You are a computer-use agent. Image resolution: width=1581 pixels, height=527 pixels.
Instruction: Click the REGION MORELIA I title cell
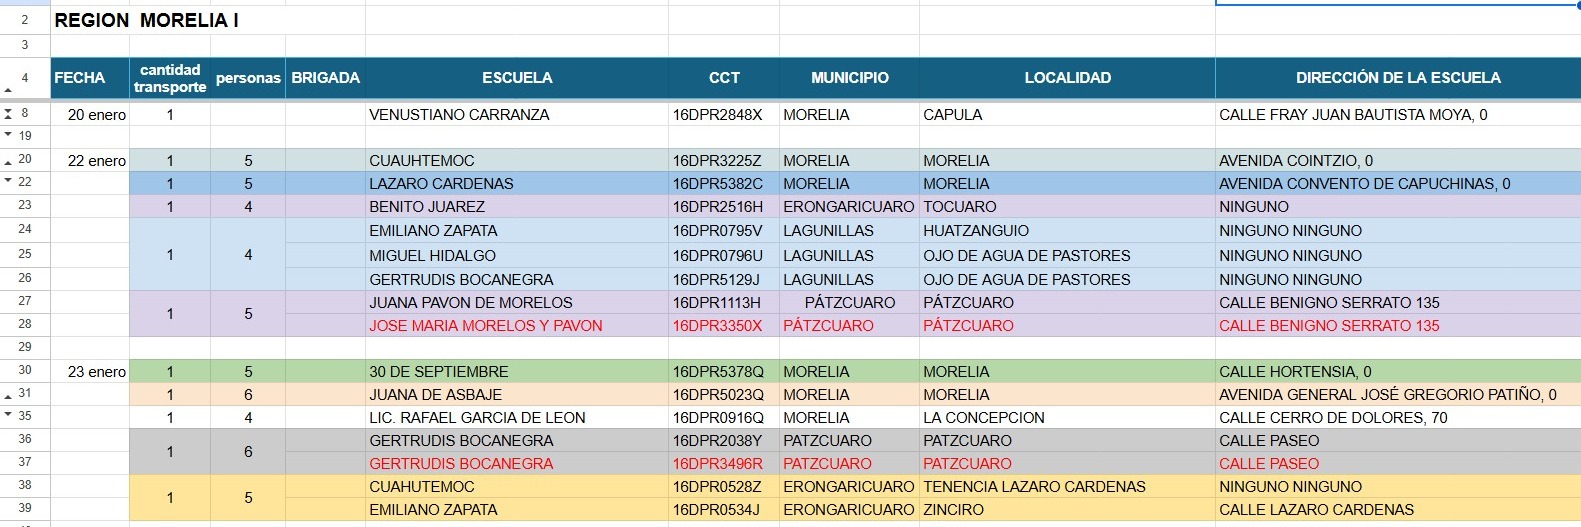point(146,21)
